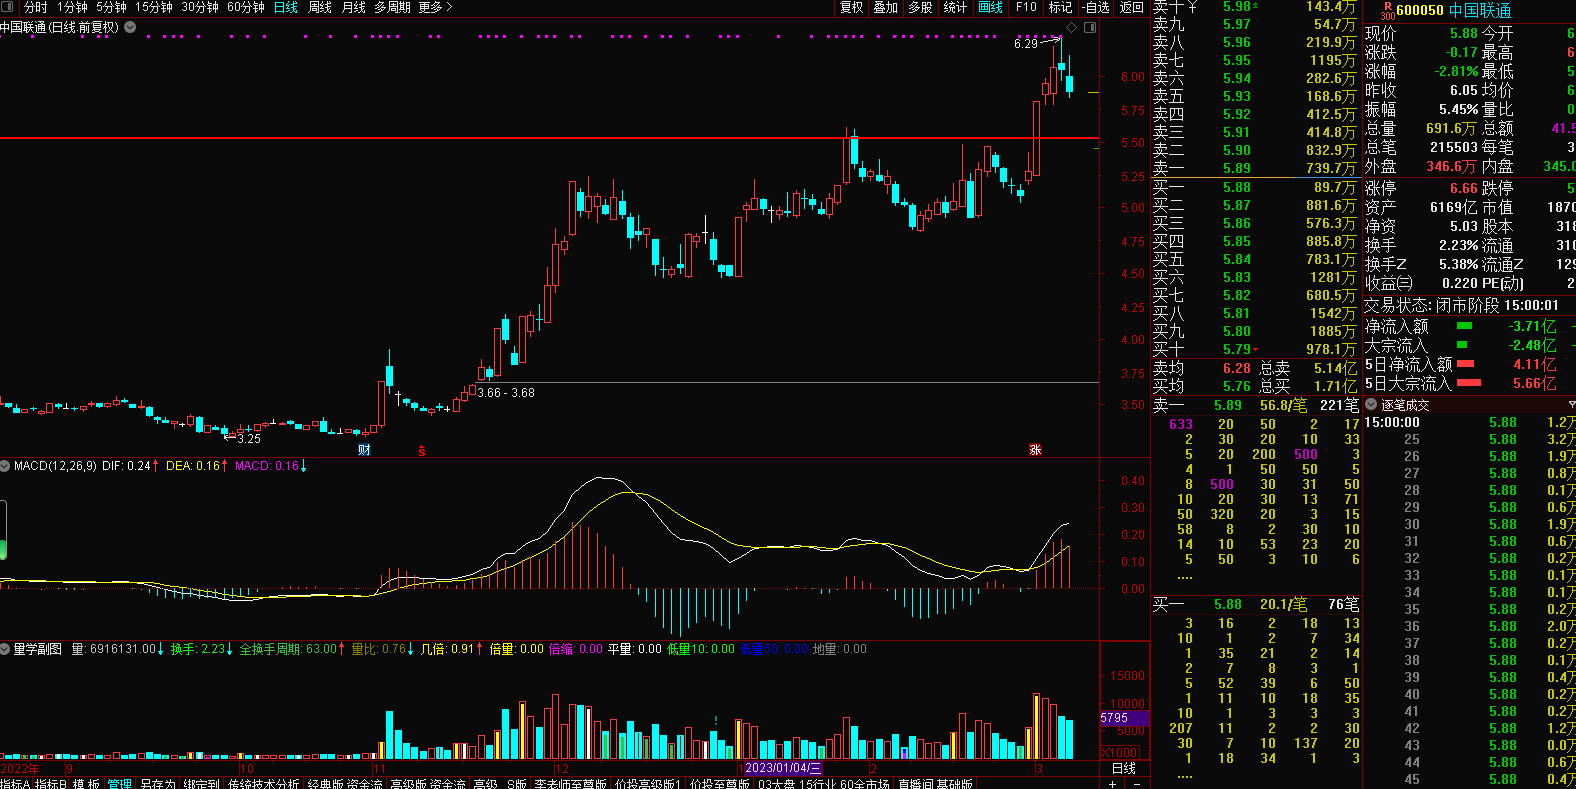Click 买一 5.88 bid price row

pos(1256,187)
